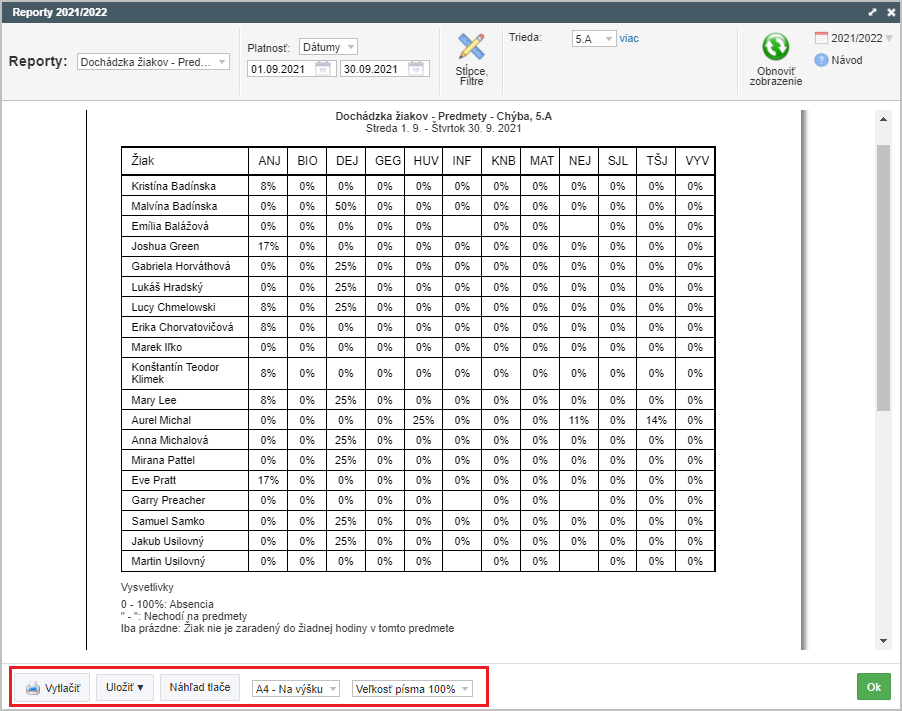Open the Reporty selection dropdown
The height and width of the screenshot is (711, 902).
[153, 62]
